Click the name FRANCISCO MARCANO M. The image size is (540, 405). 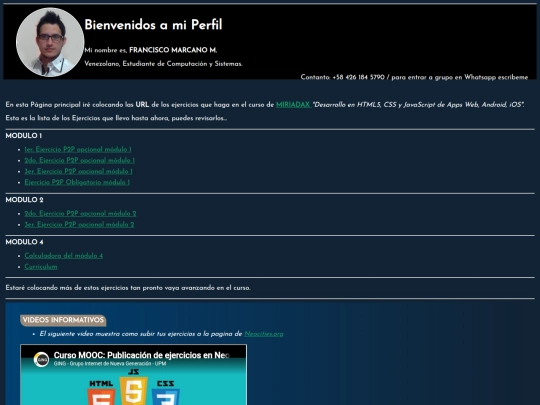point(173,50)
